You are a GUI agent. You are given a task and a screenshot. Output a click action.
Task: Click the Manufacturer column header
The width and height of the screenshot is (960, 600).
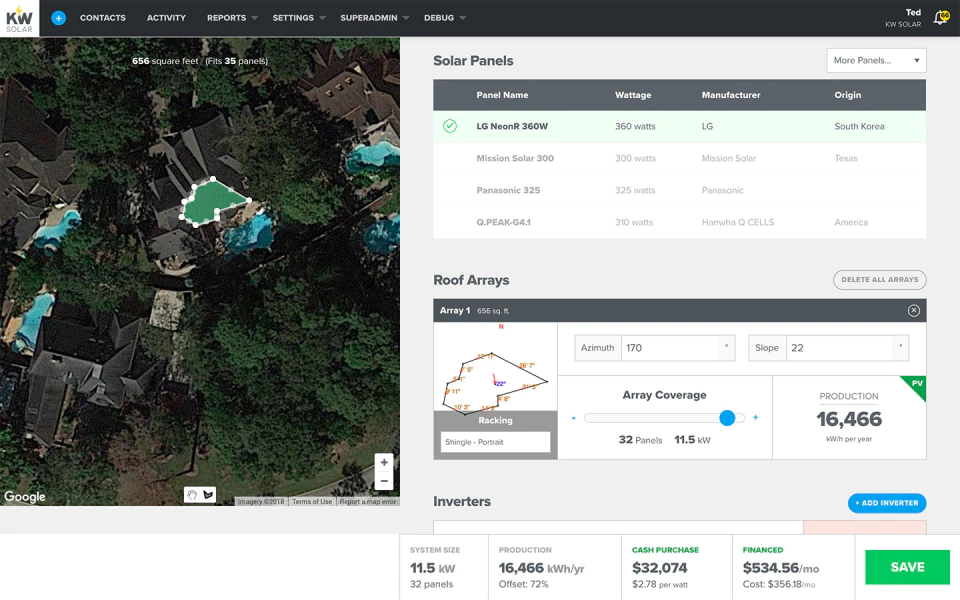(730, 95)
